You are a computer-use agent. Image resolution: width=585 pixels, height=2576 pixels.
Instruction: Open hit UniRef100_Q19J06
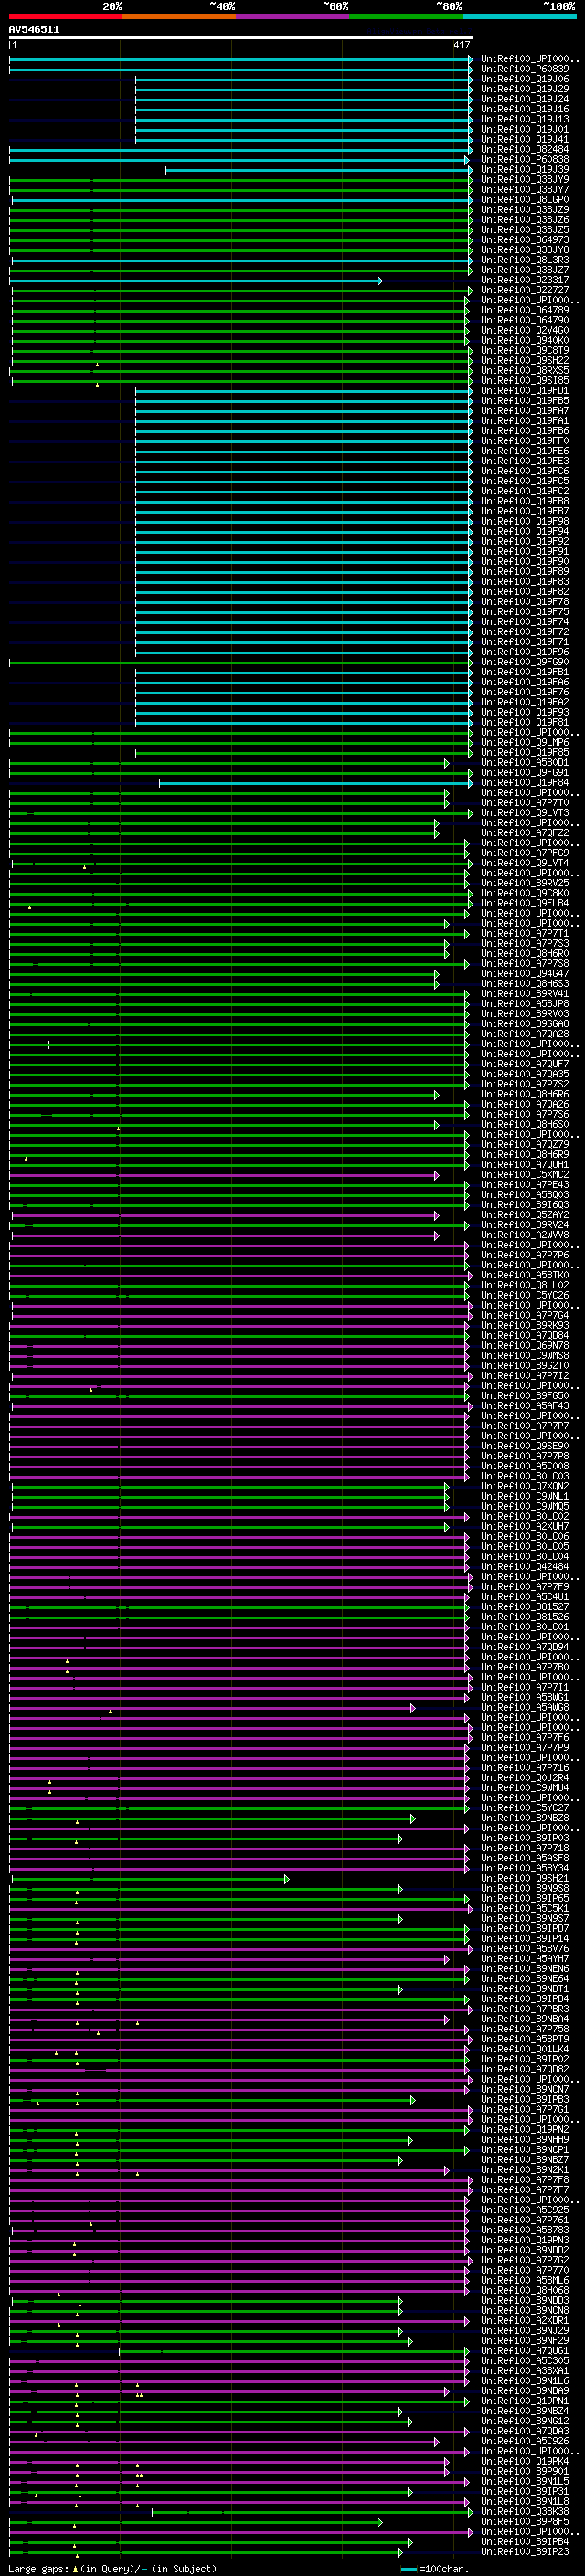[x=525, y=79]
